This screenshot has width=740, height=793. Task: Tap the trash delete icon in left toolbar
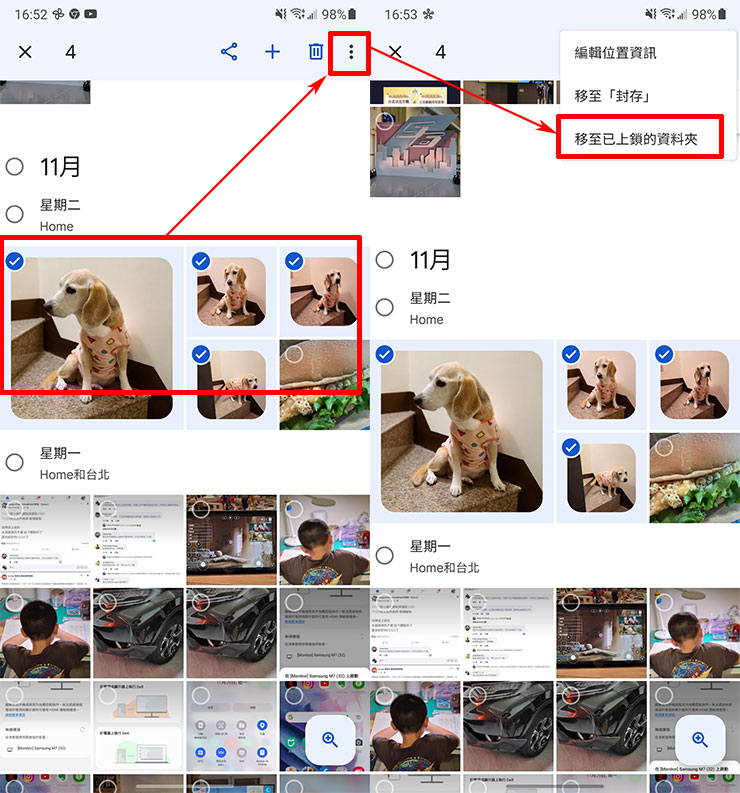316,52
